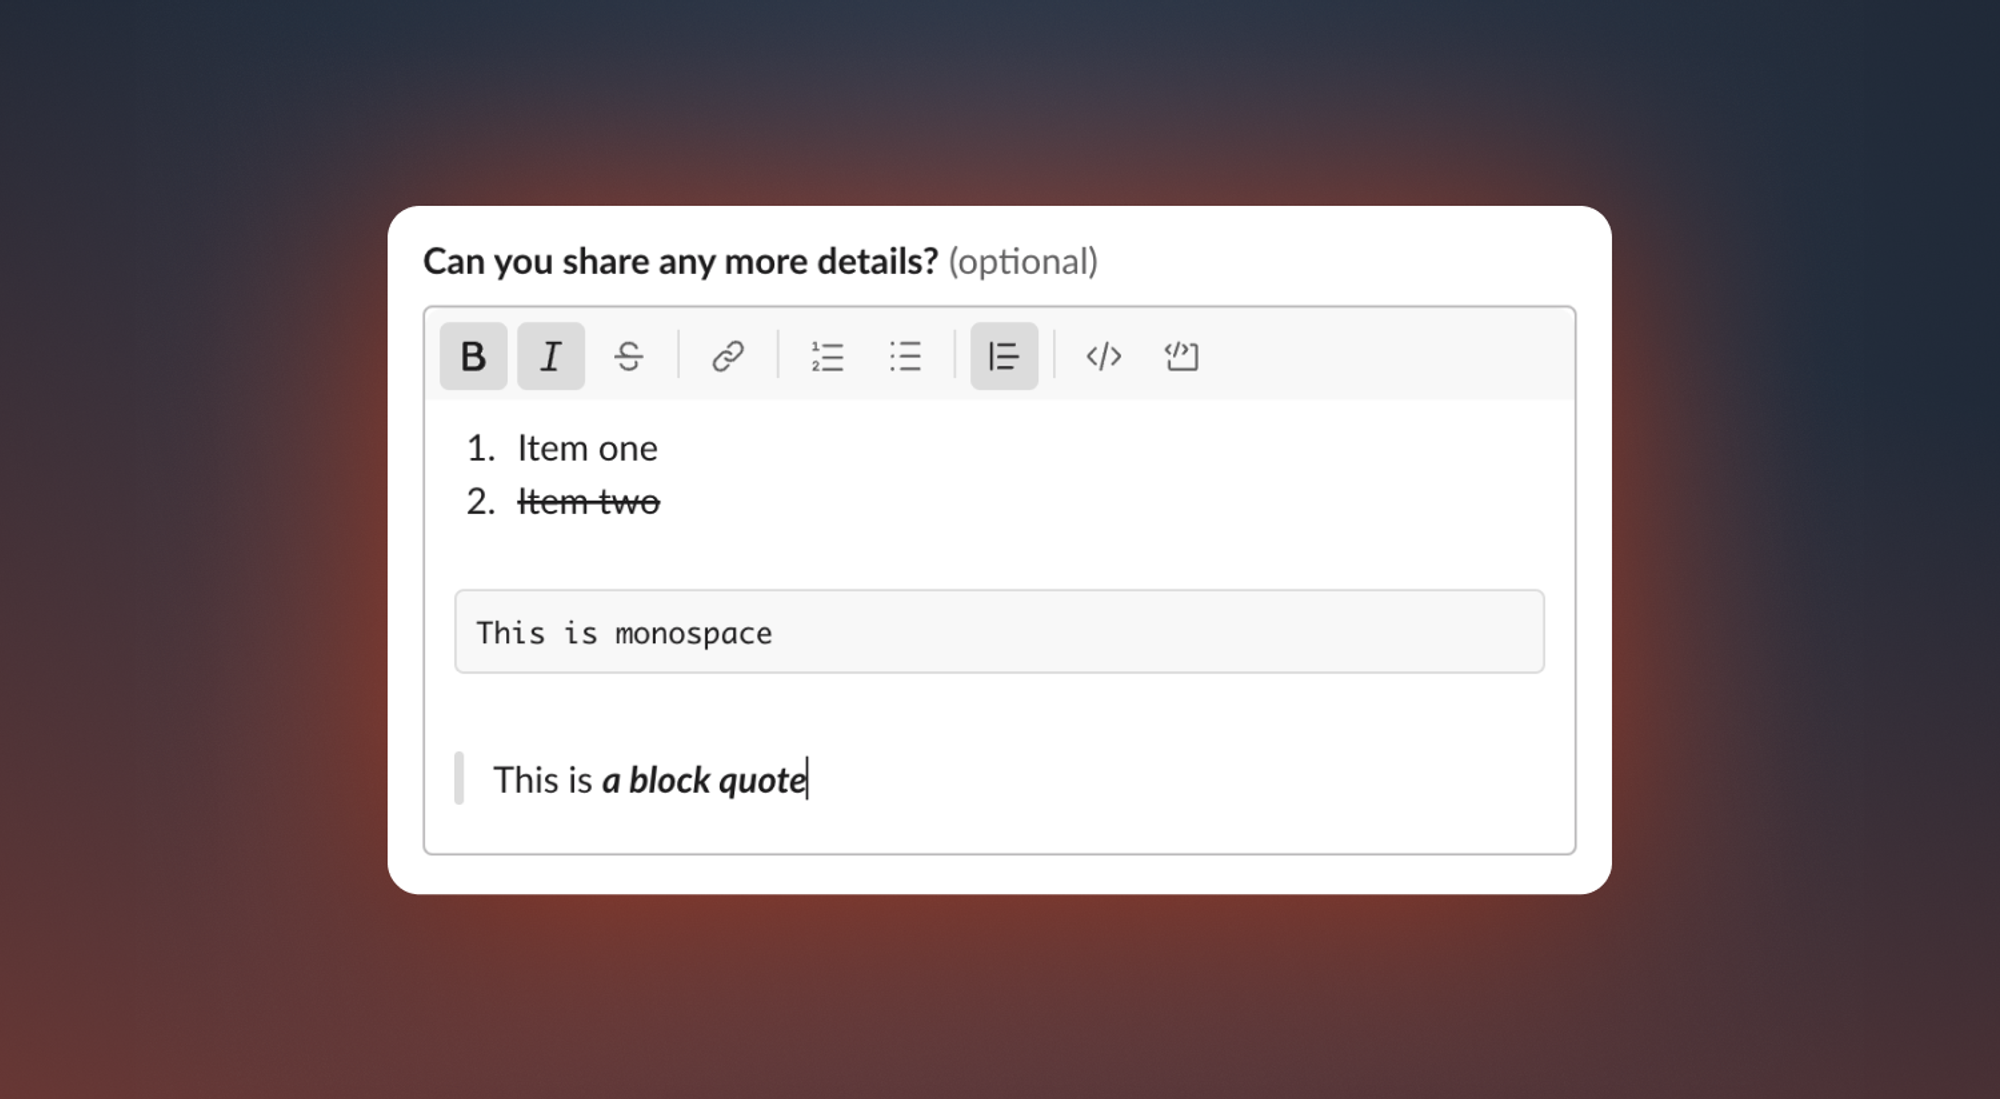Toggle bold formatting off
The height and width of the screenshot is (1099, 2000).
(473, 356)
